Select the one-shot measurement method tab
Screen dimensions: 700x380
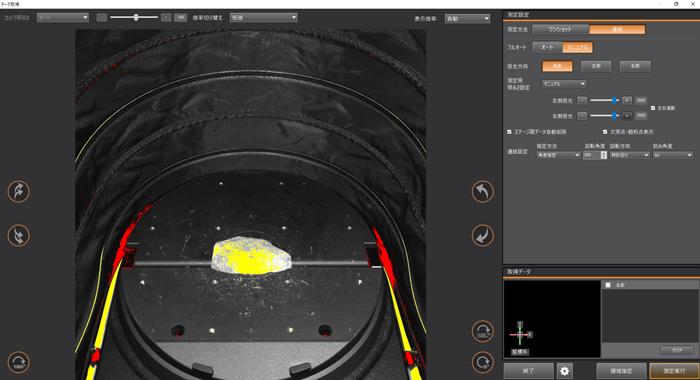coord(560,29)
